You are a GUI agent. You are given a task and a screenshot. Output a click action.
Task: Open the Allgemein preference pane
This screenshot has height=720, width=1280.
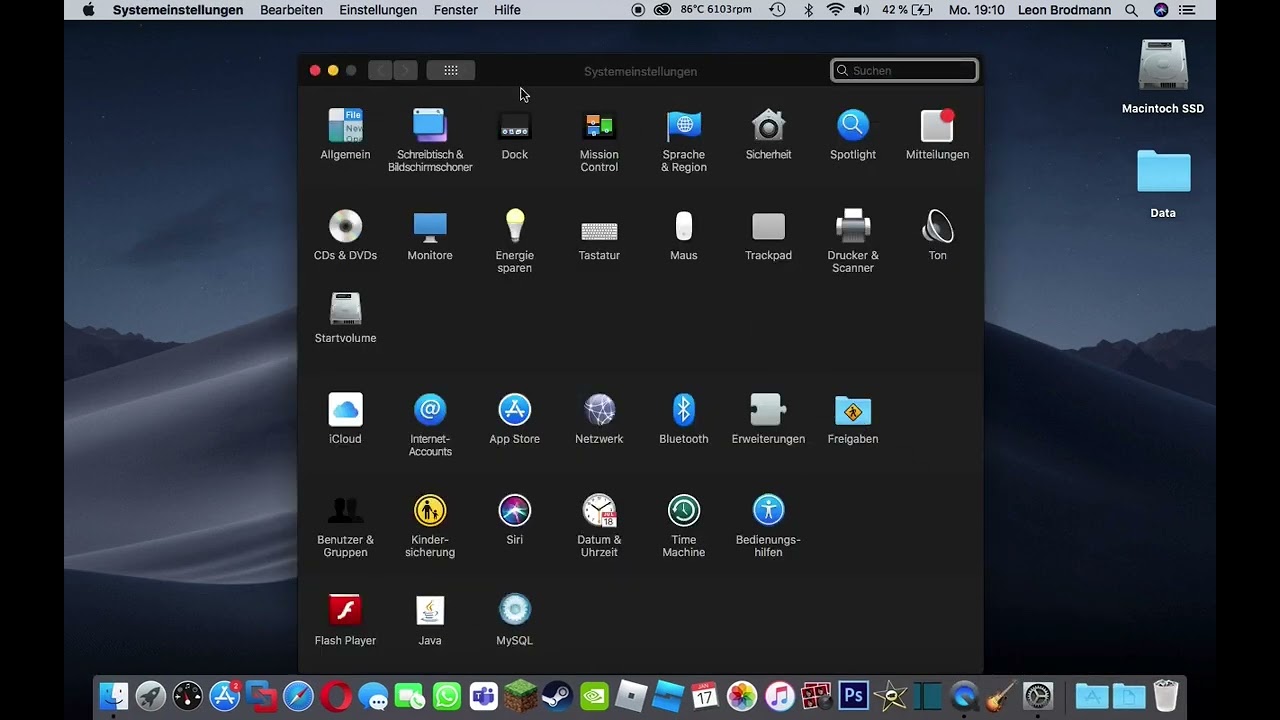pos(345,134)
